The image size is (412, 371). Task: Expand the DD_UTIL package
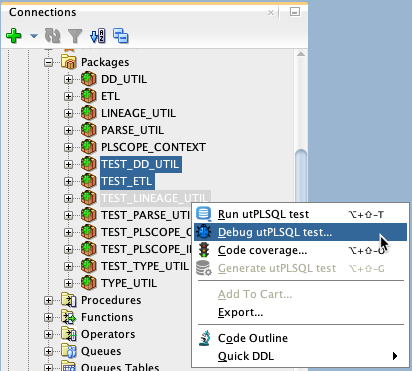tap(68, 79)
